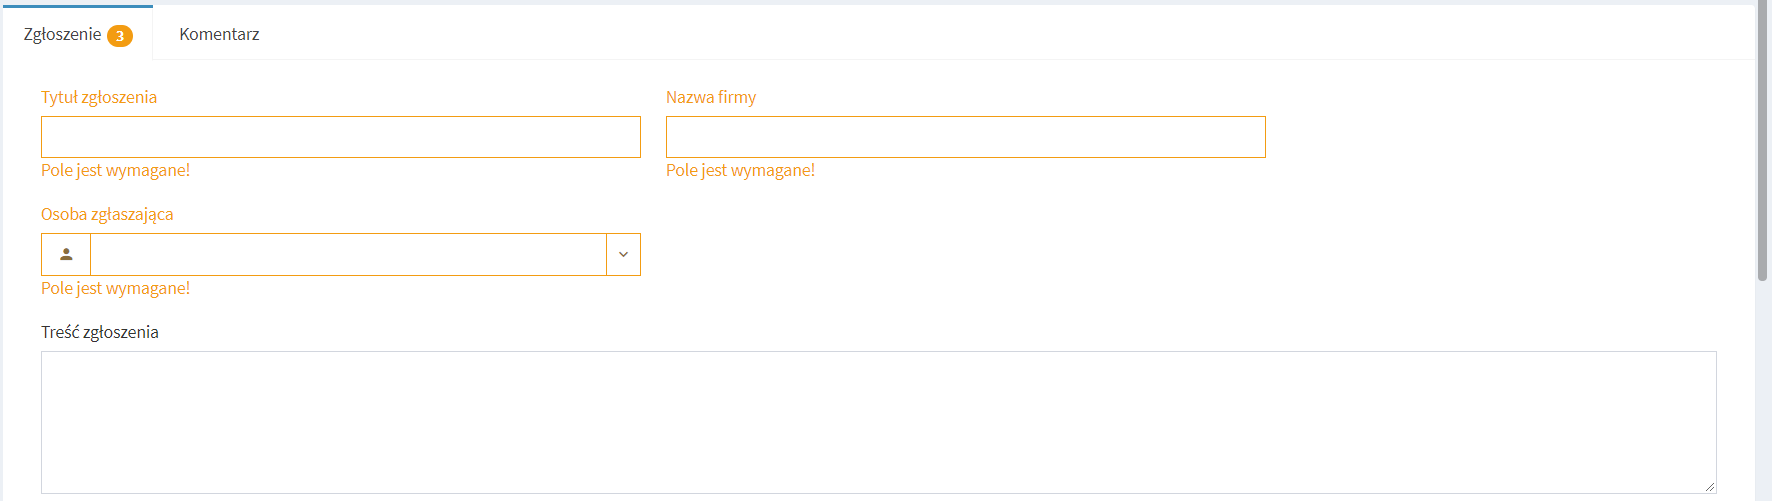Click the vertical scrollbar thumb

1763,140
